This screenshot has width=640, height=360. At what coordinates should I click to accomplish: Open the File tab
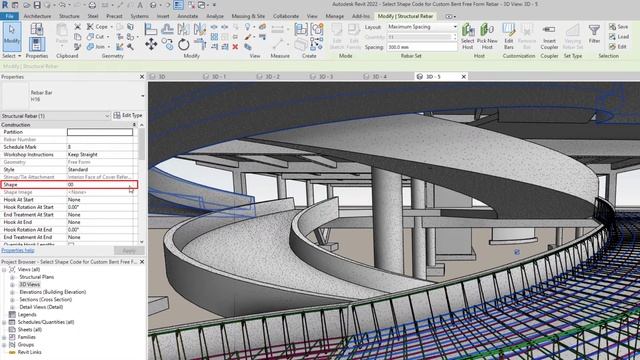coord(9,16)
